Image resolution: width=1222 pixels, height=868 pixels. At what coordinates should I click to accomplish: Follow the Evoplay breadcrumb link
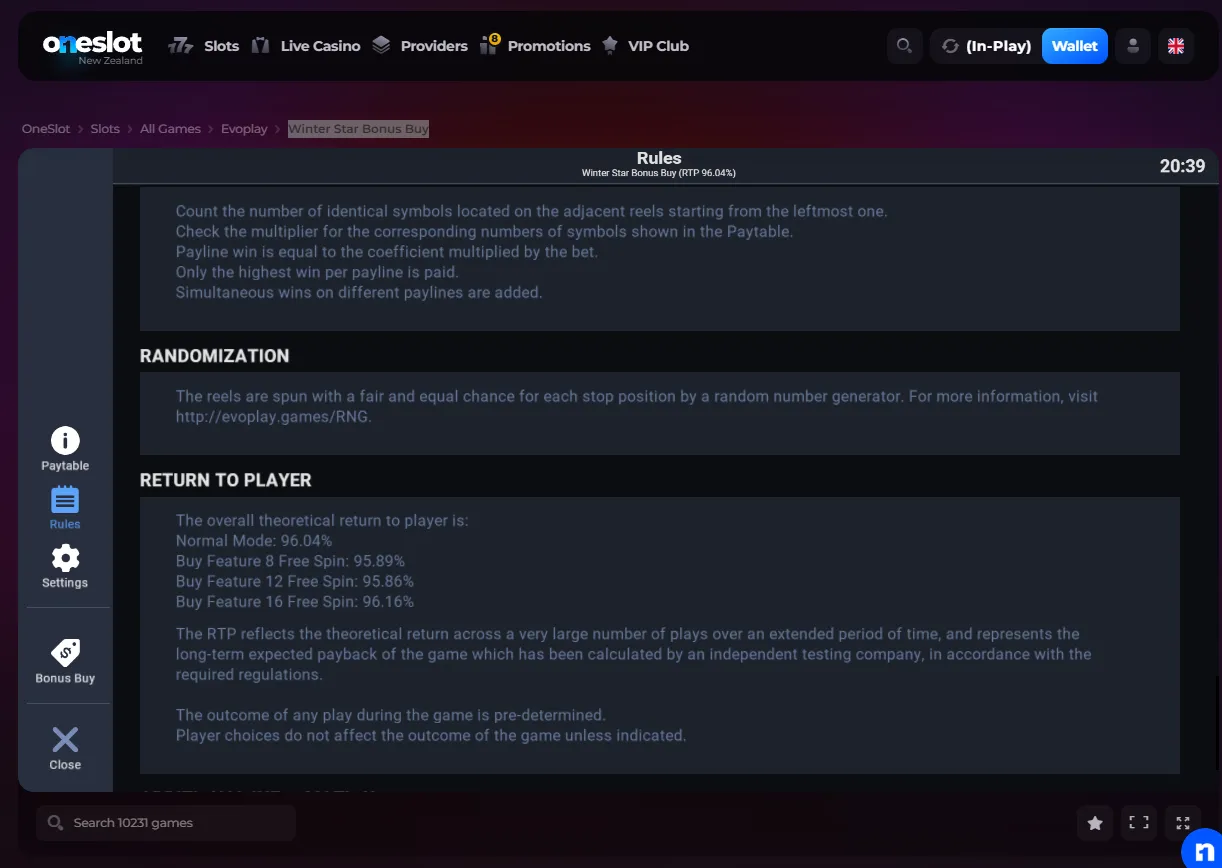click(244, 129)
